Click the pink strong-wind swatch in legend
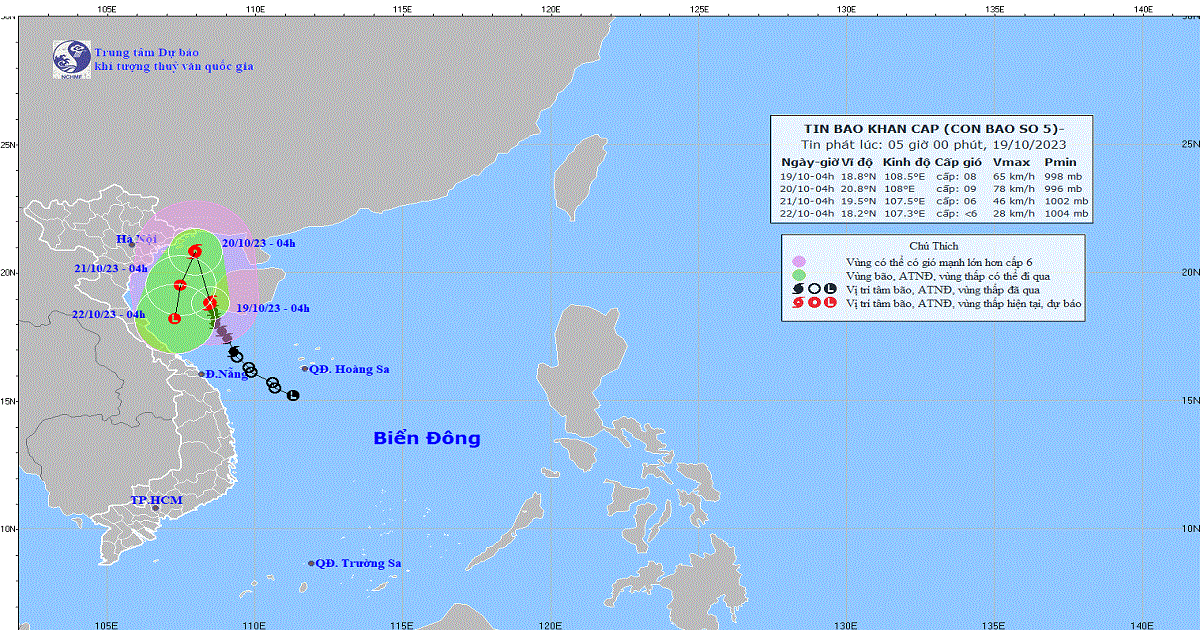The width and height of the screenshot is (1200, 630). click(x=799, y=261)
